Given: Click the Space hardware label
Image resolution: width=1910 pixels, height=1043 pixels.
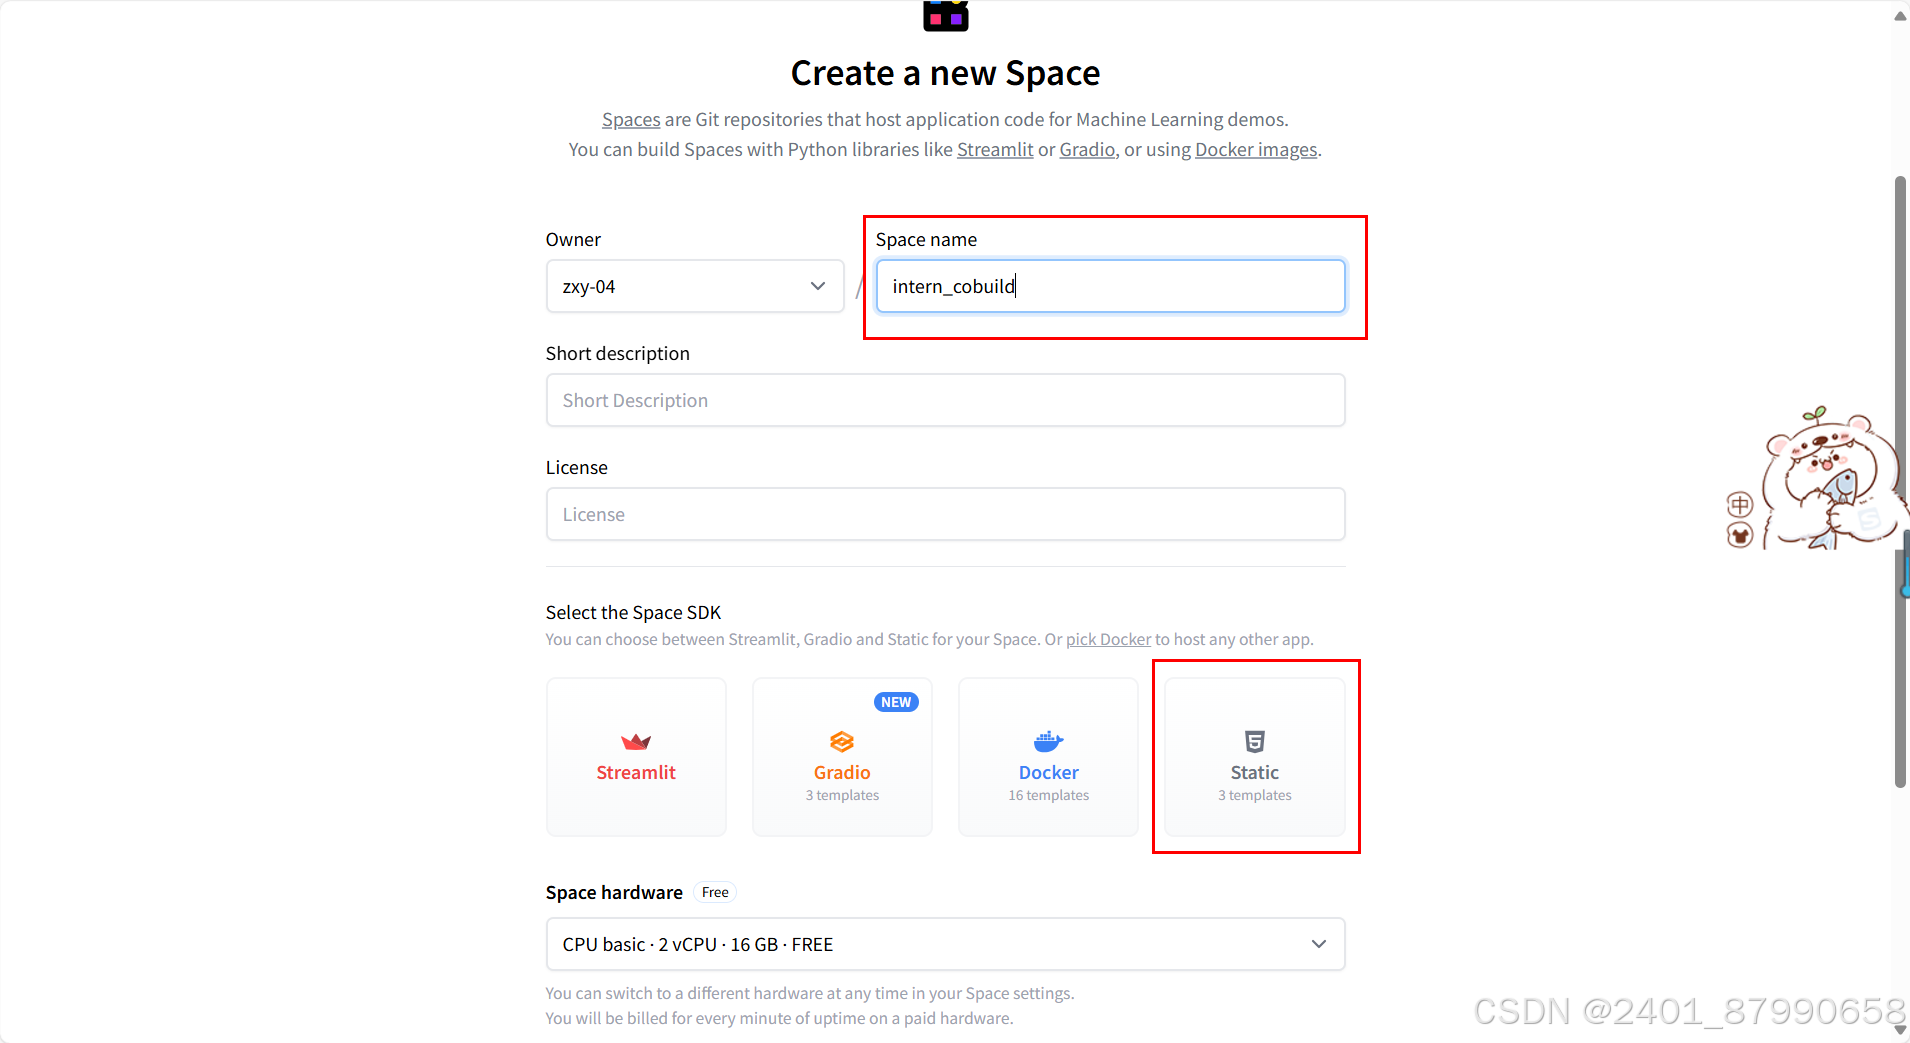Looking at the screenshot, I should point(614,892).
